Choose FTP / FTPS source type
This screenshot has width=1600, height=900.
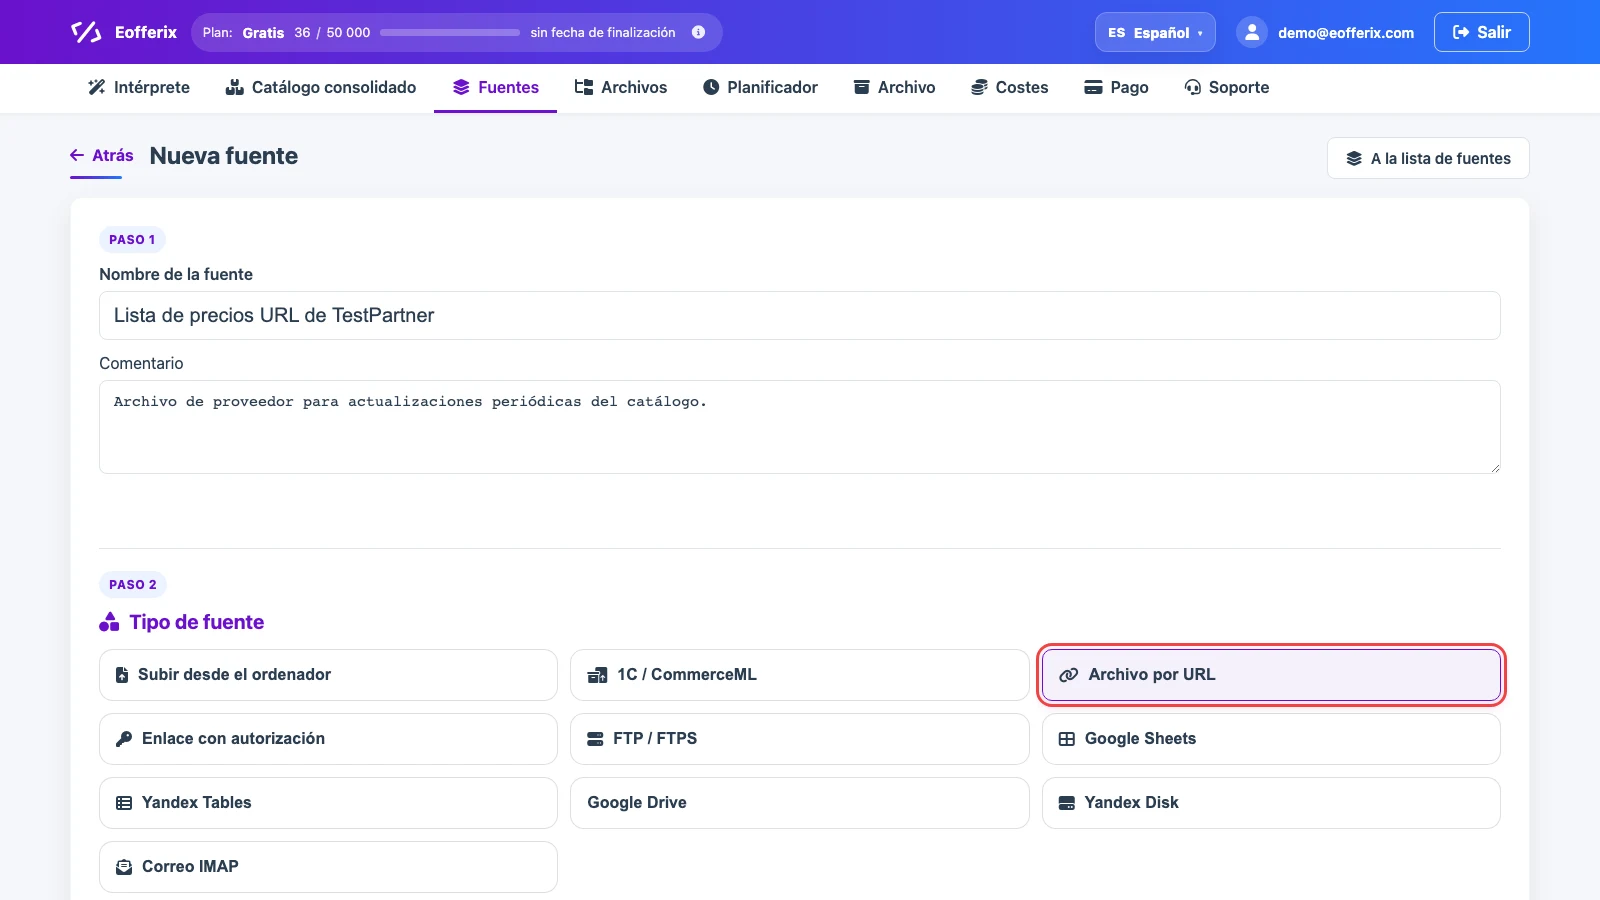(x=799, y=739)
